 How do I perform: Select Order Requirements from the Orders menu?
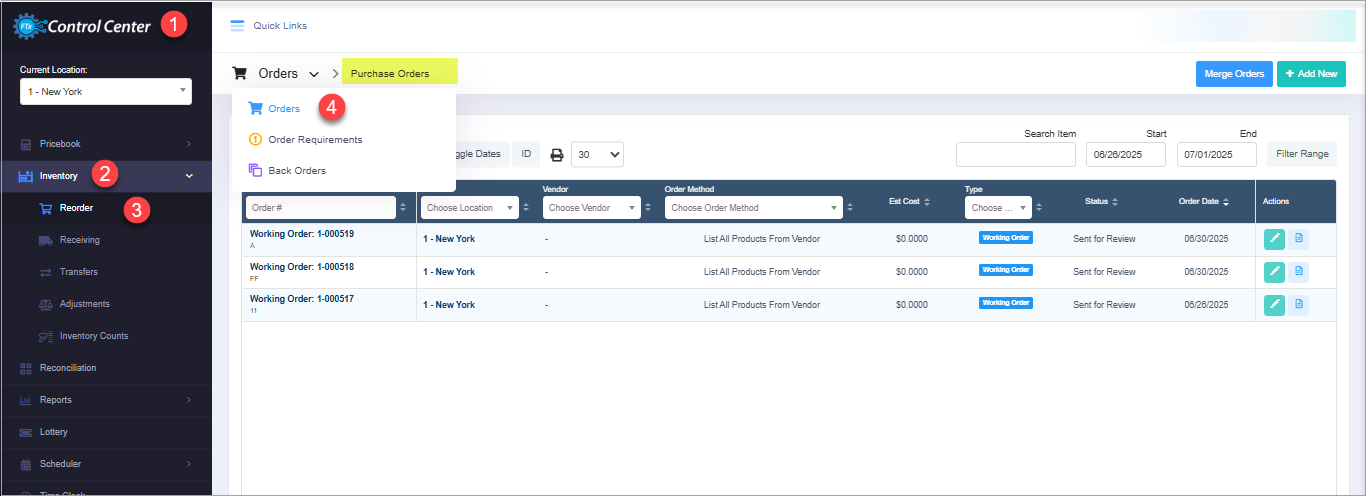[x=314, y=140]
